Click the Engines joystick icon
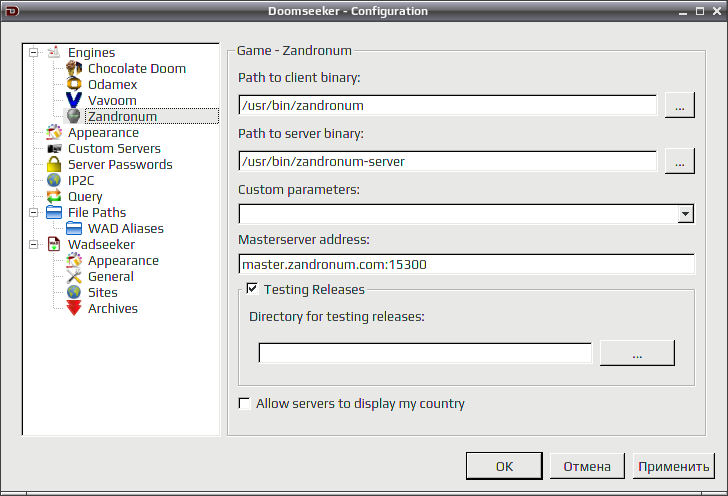Image resolution: width=728 pixels, height=496 pixels. [x=54, y=52]
